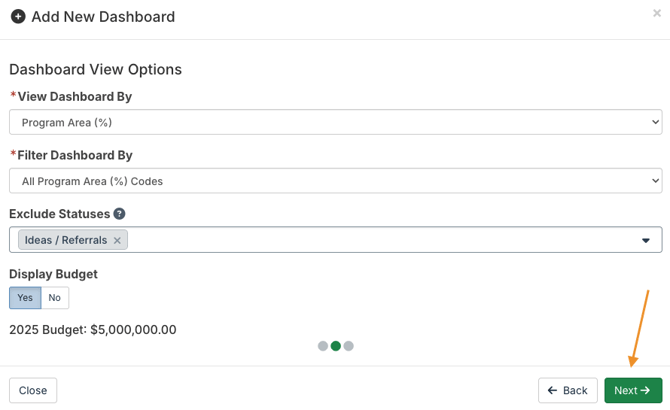Click the Next button
670x410 pixels.
pos(632,390)
